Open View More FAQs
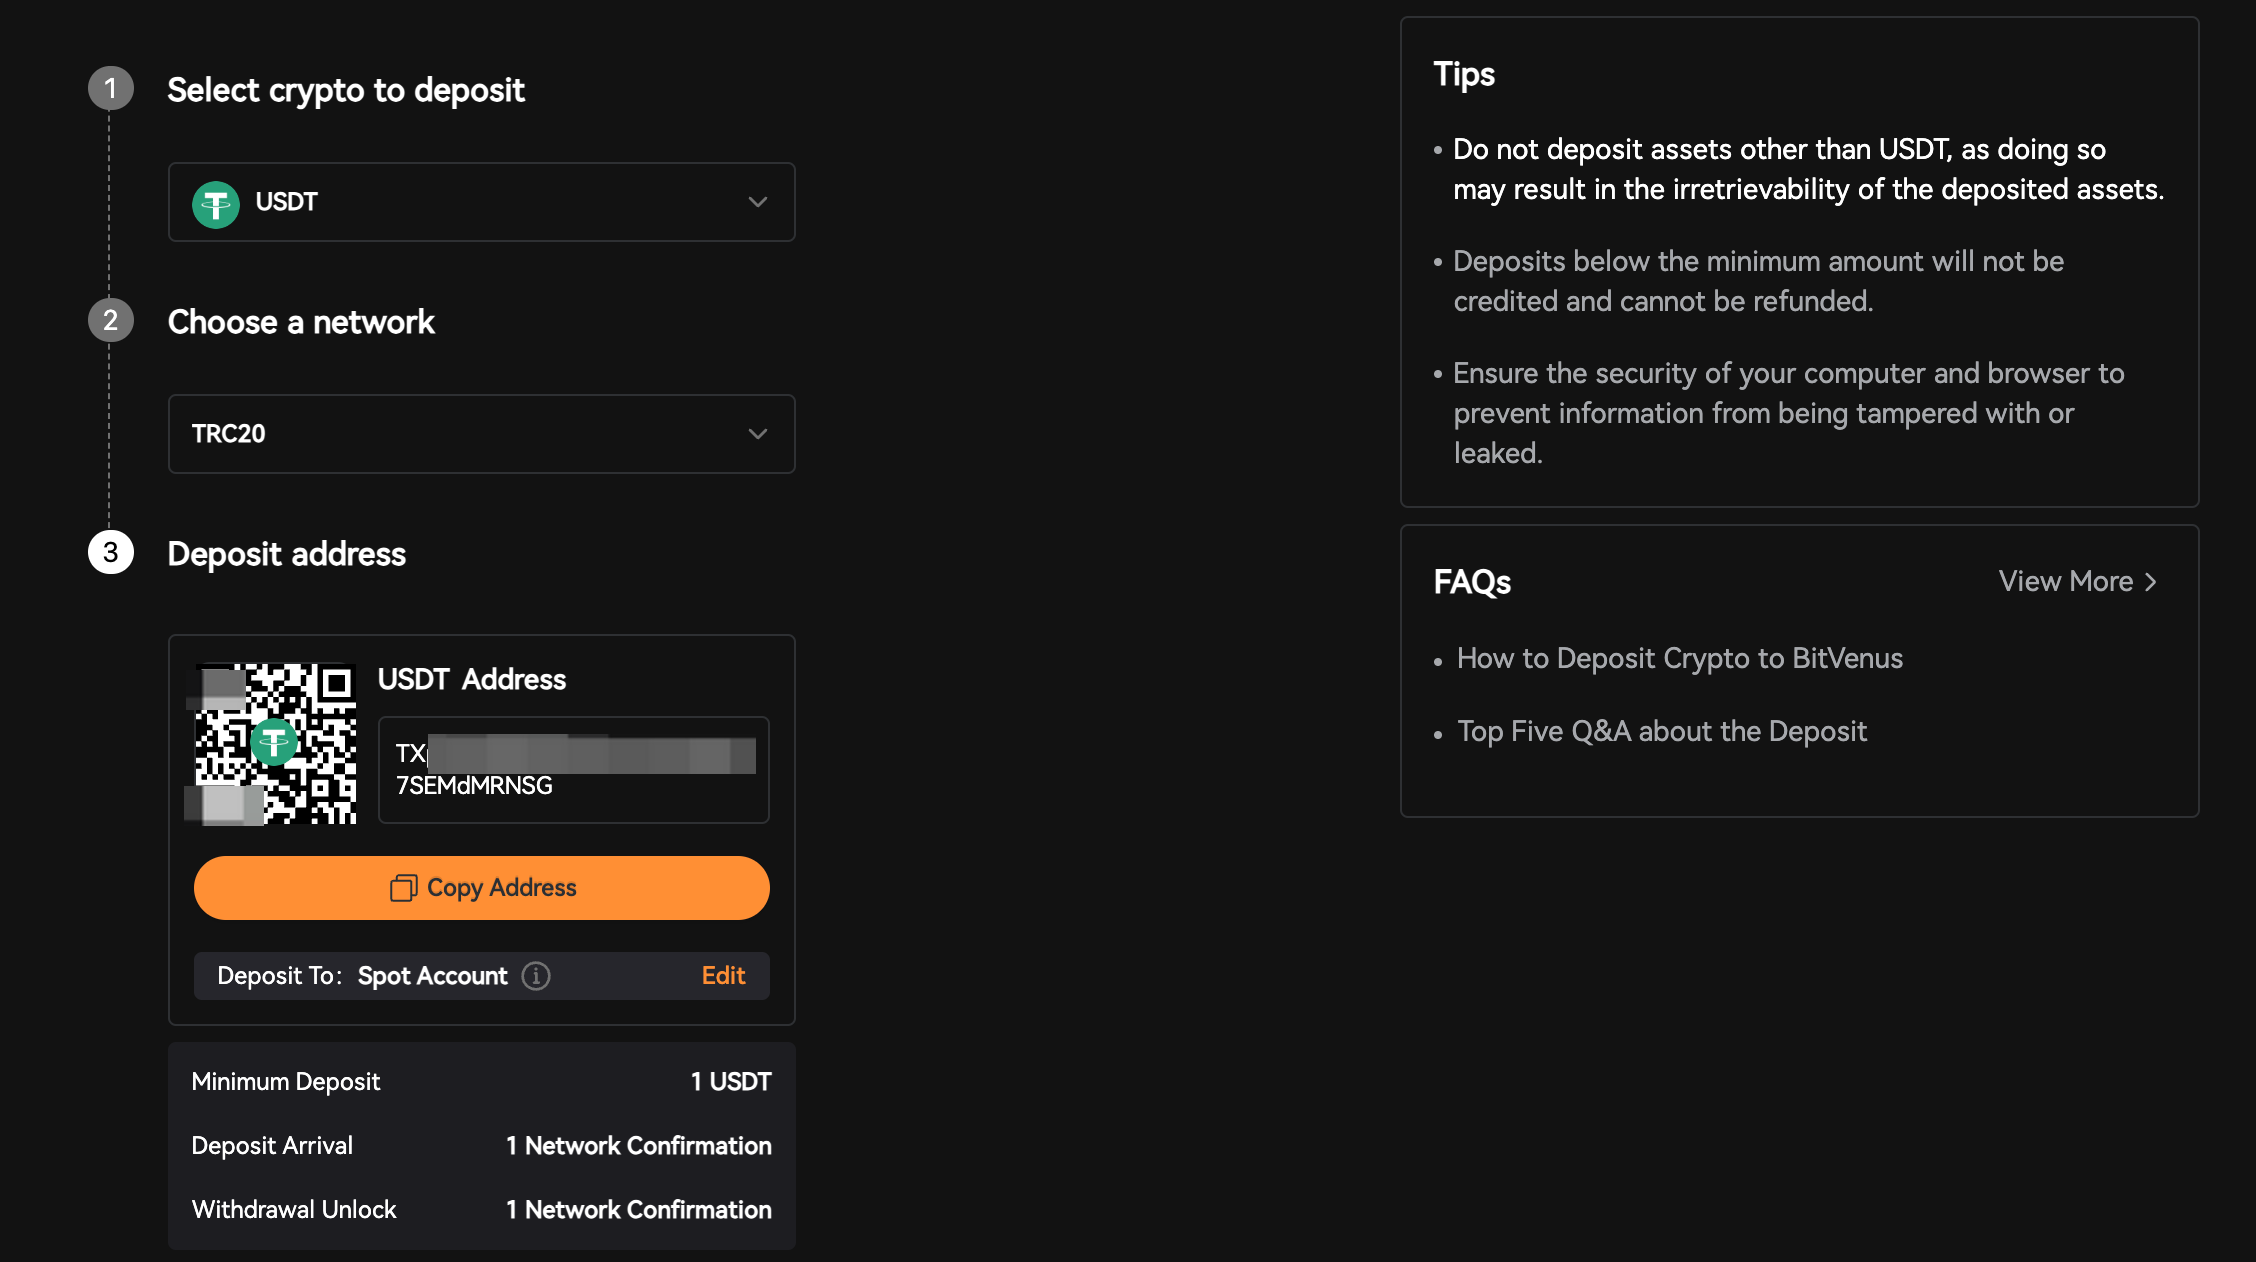Image resolution: width=2256 pixels, height=1262 pixels. tap(2078, 582)
